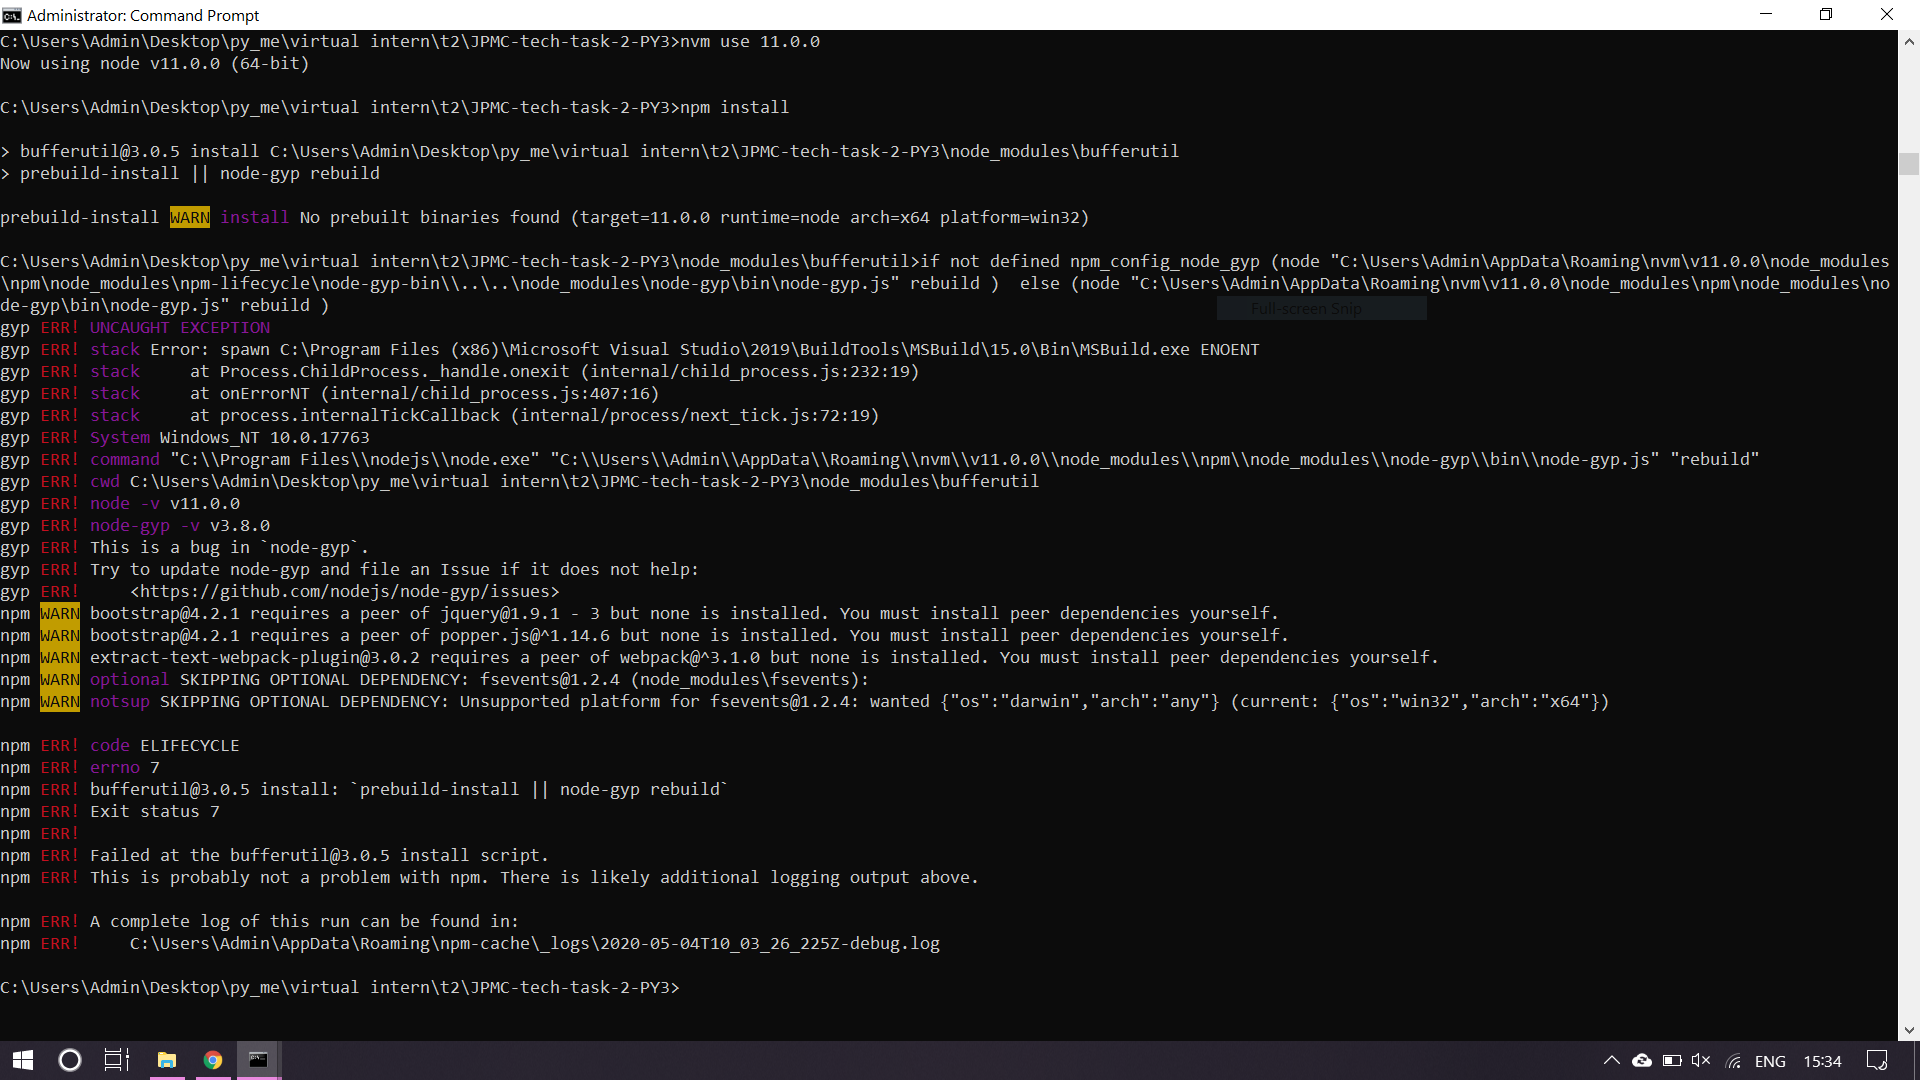
Task: Open the Start menu
Action: click(x=21, y=1059)
